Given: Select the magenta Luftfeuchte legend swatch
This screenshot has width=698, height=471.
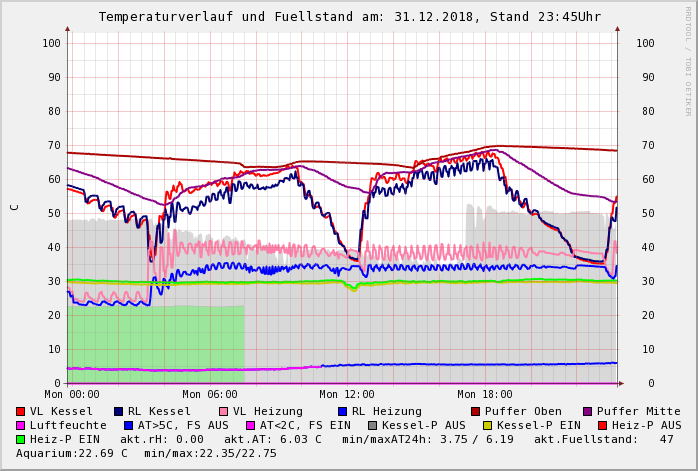Looking at the screenshot, I should pos(21,425).
